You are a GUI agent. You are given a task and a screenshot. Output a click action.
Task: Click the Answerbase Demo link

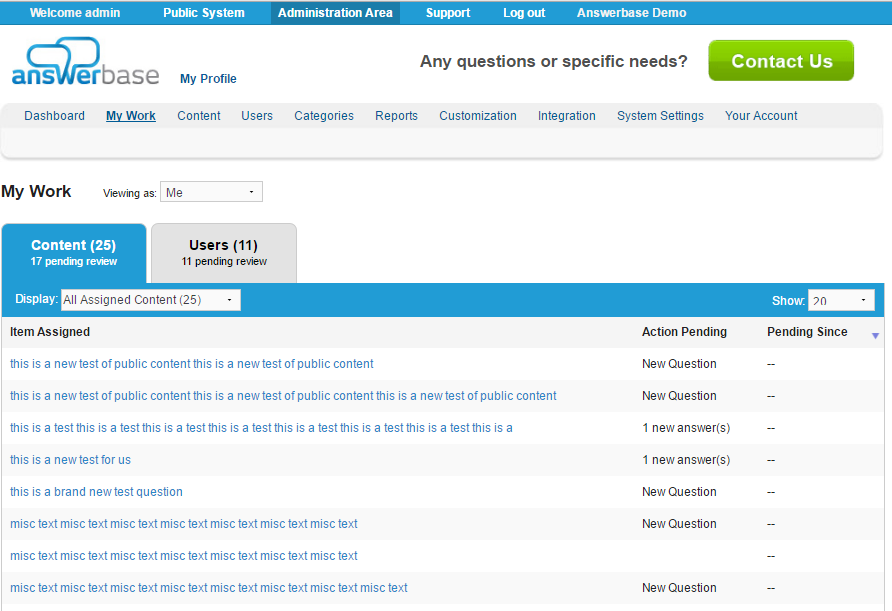coord(631,13)
